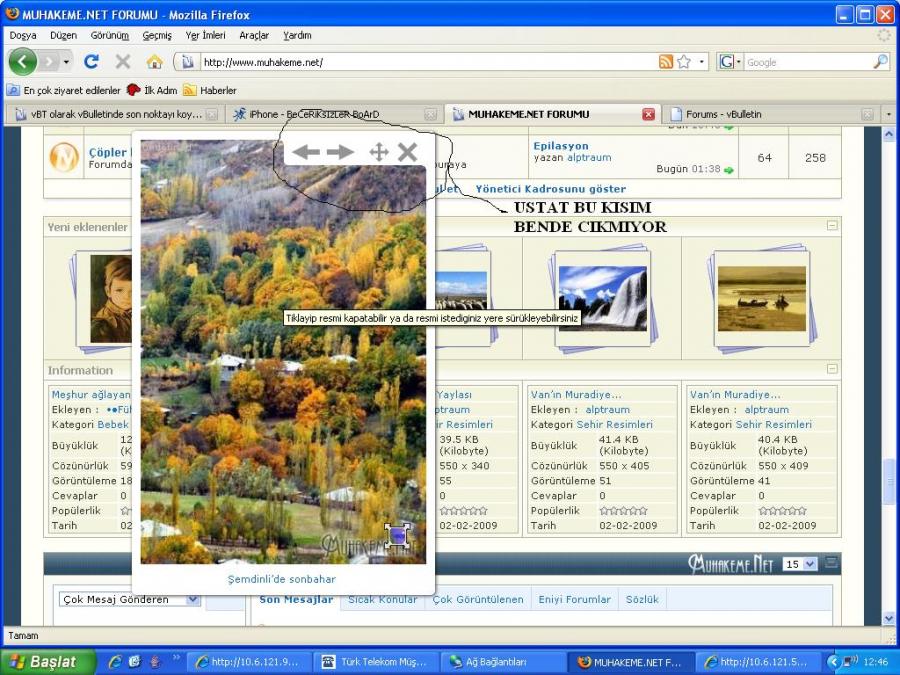This screenshot has width=900, height=675.
Task: Open the network icon in system tray
Action: coord(850,661)
